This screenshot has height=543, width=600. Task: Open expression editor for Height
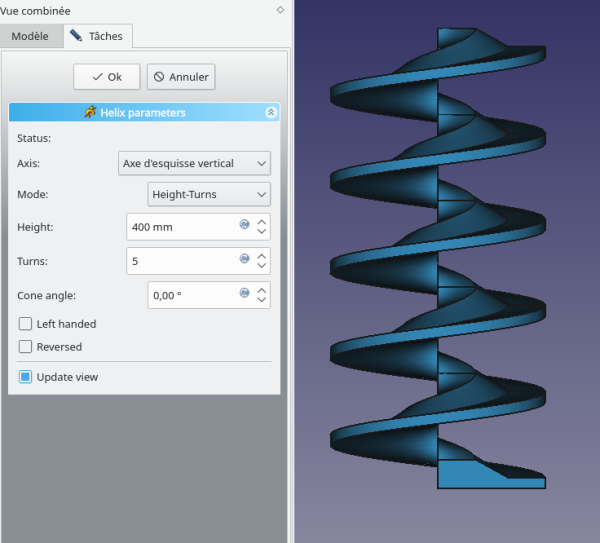(x=245, y=224)
